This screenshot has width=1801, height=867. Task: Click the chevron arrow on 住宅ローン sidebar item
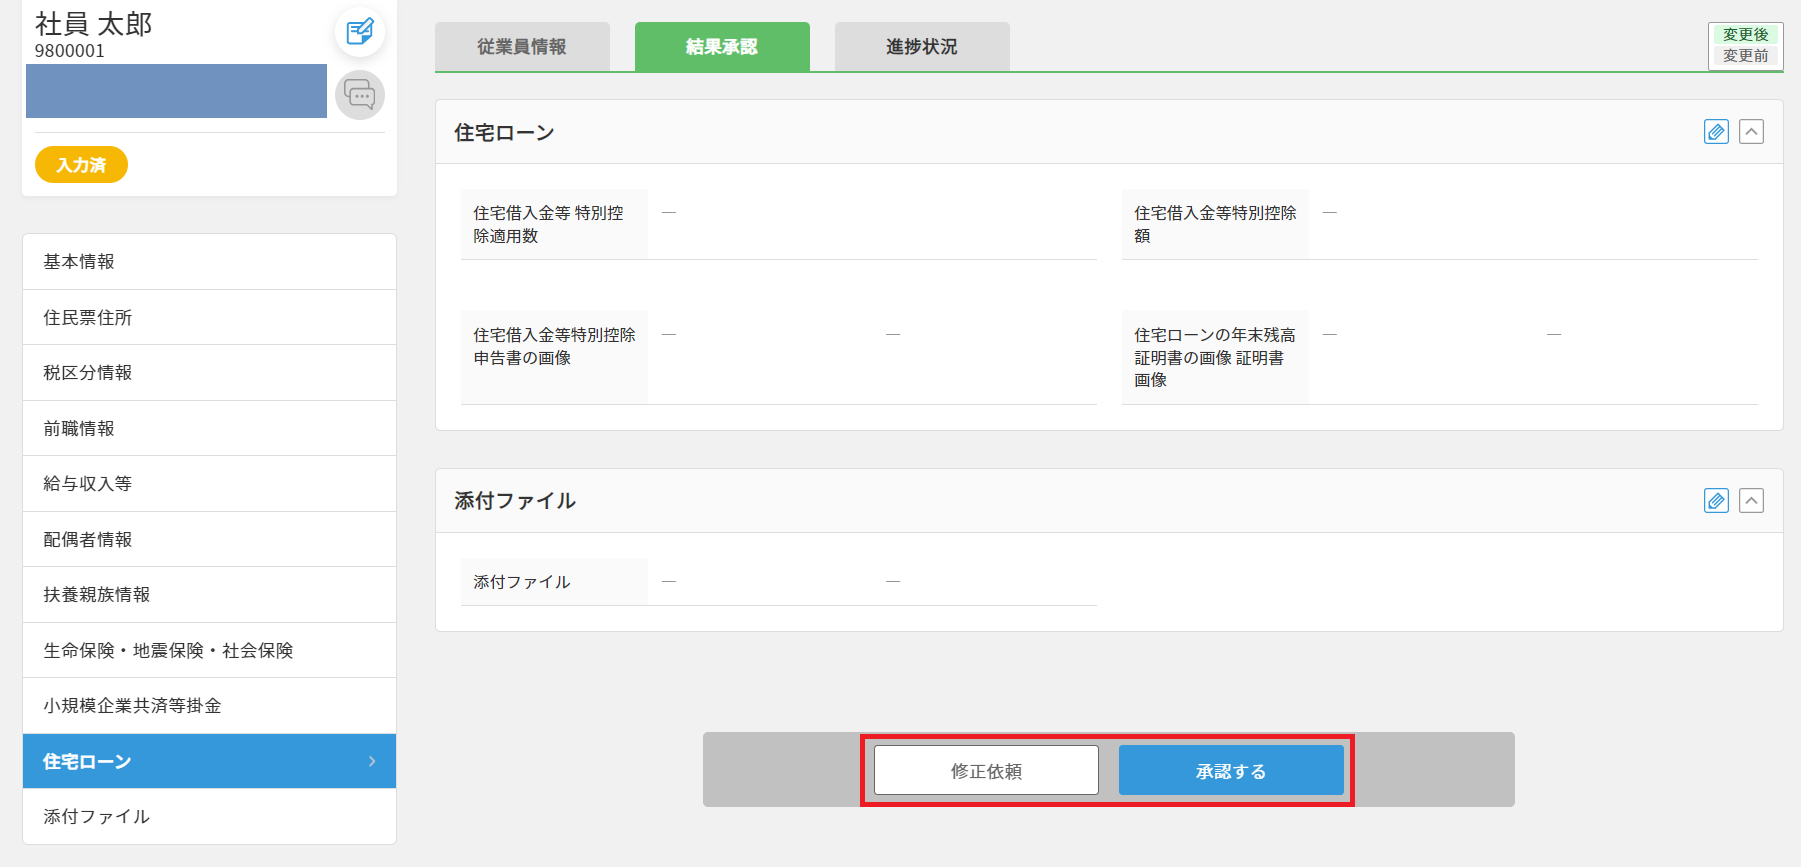[x=372, y=761]
